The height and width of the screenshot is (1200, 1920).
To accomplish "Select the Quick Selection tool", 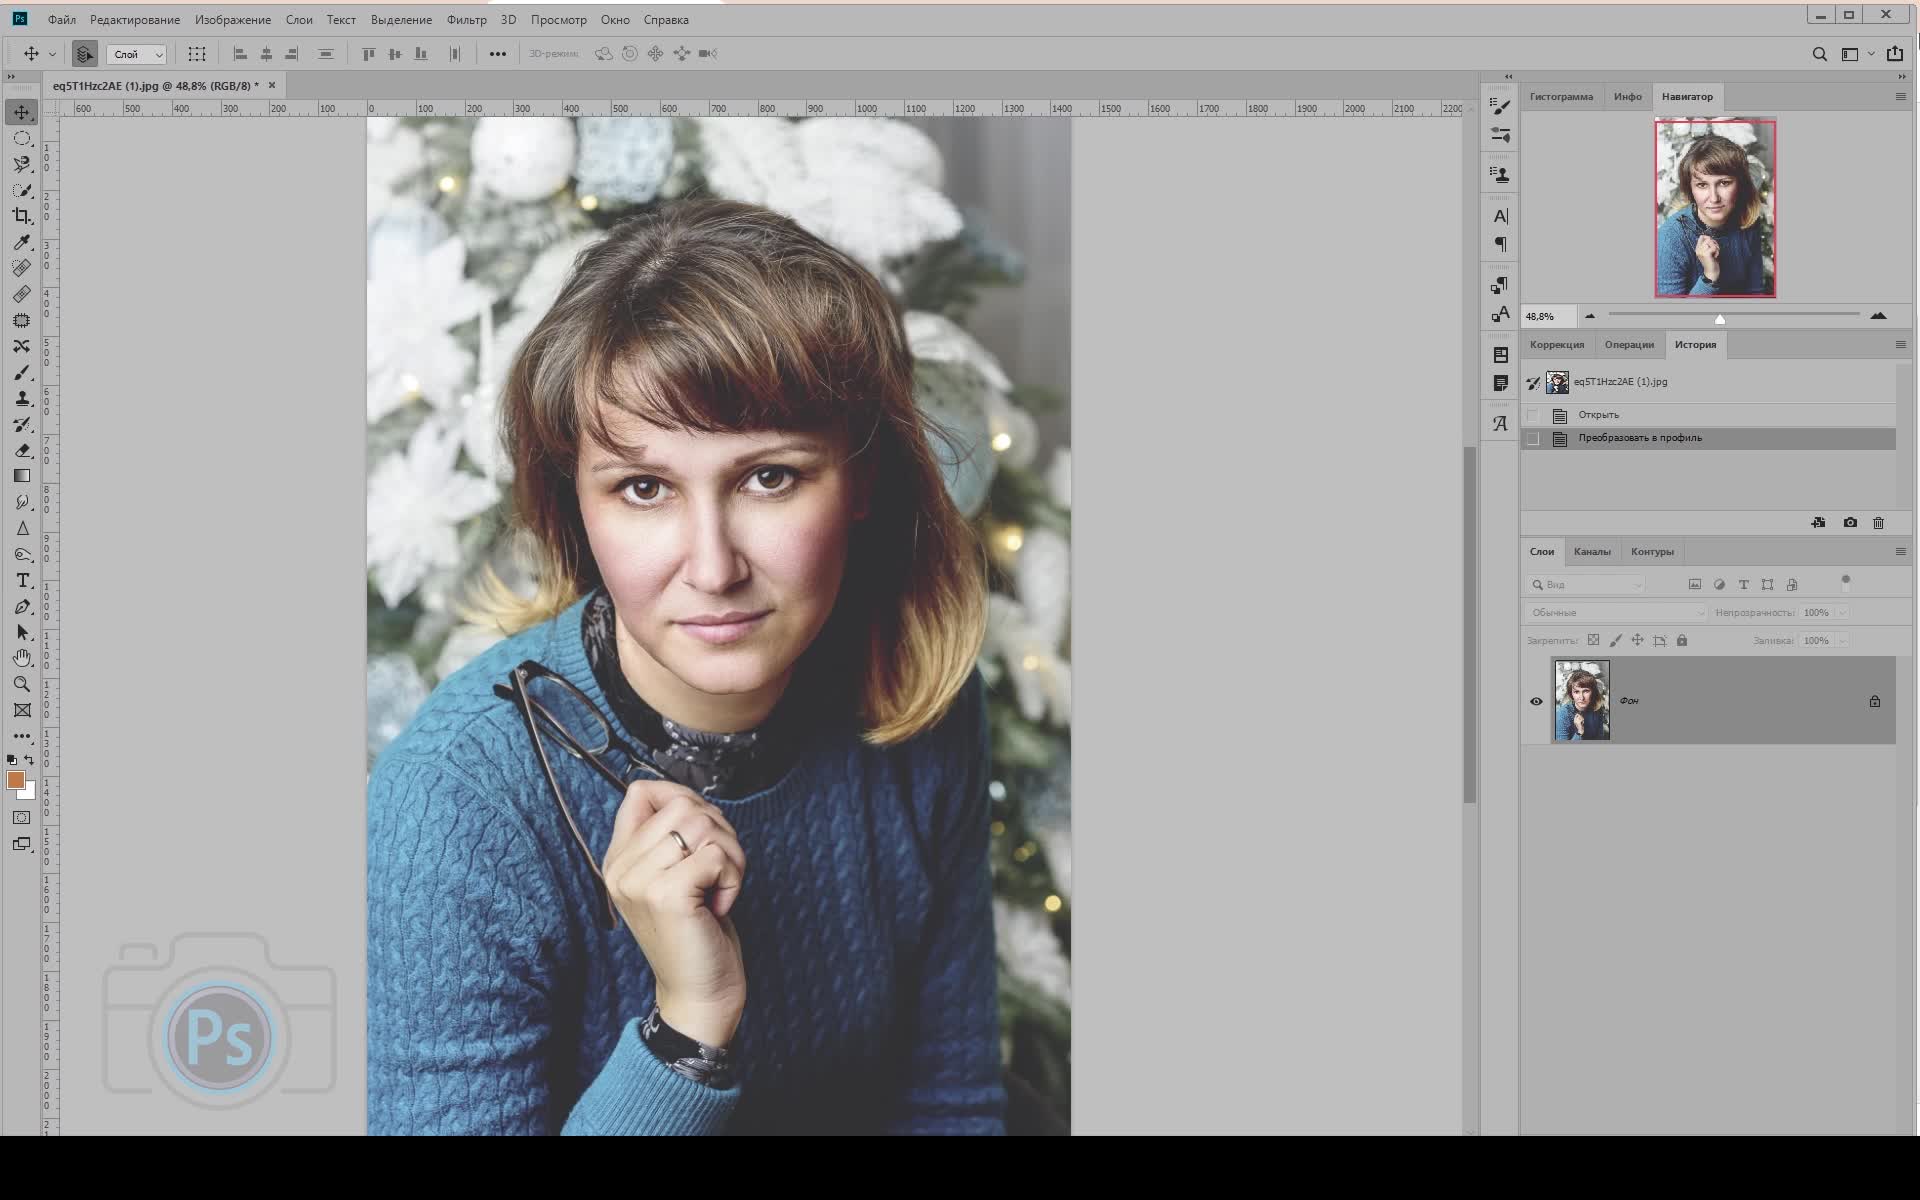I will click(22, 190).
